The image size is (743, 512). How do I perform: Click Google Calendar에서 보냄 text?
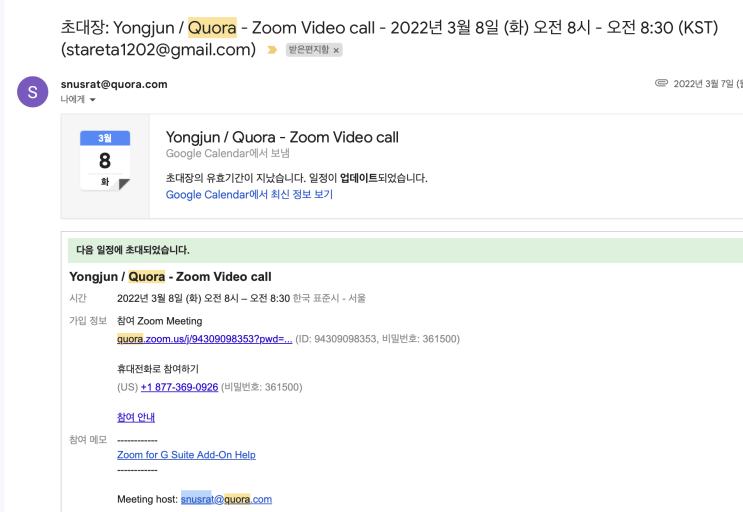227,153
